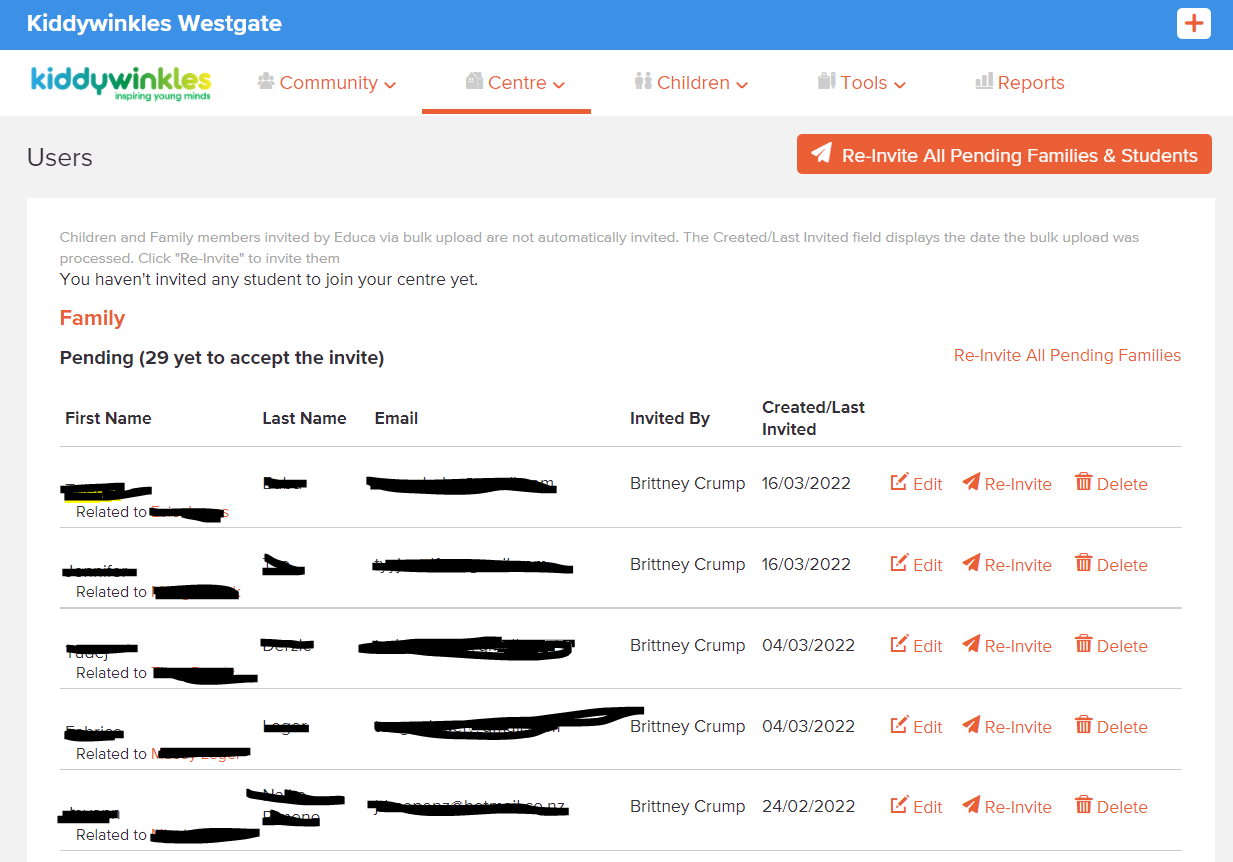Image resolution: width=1233 pixels, height=862 pixels.
Task: Open the Community menu
Action: [327, 83]
